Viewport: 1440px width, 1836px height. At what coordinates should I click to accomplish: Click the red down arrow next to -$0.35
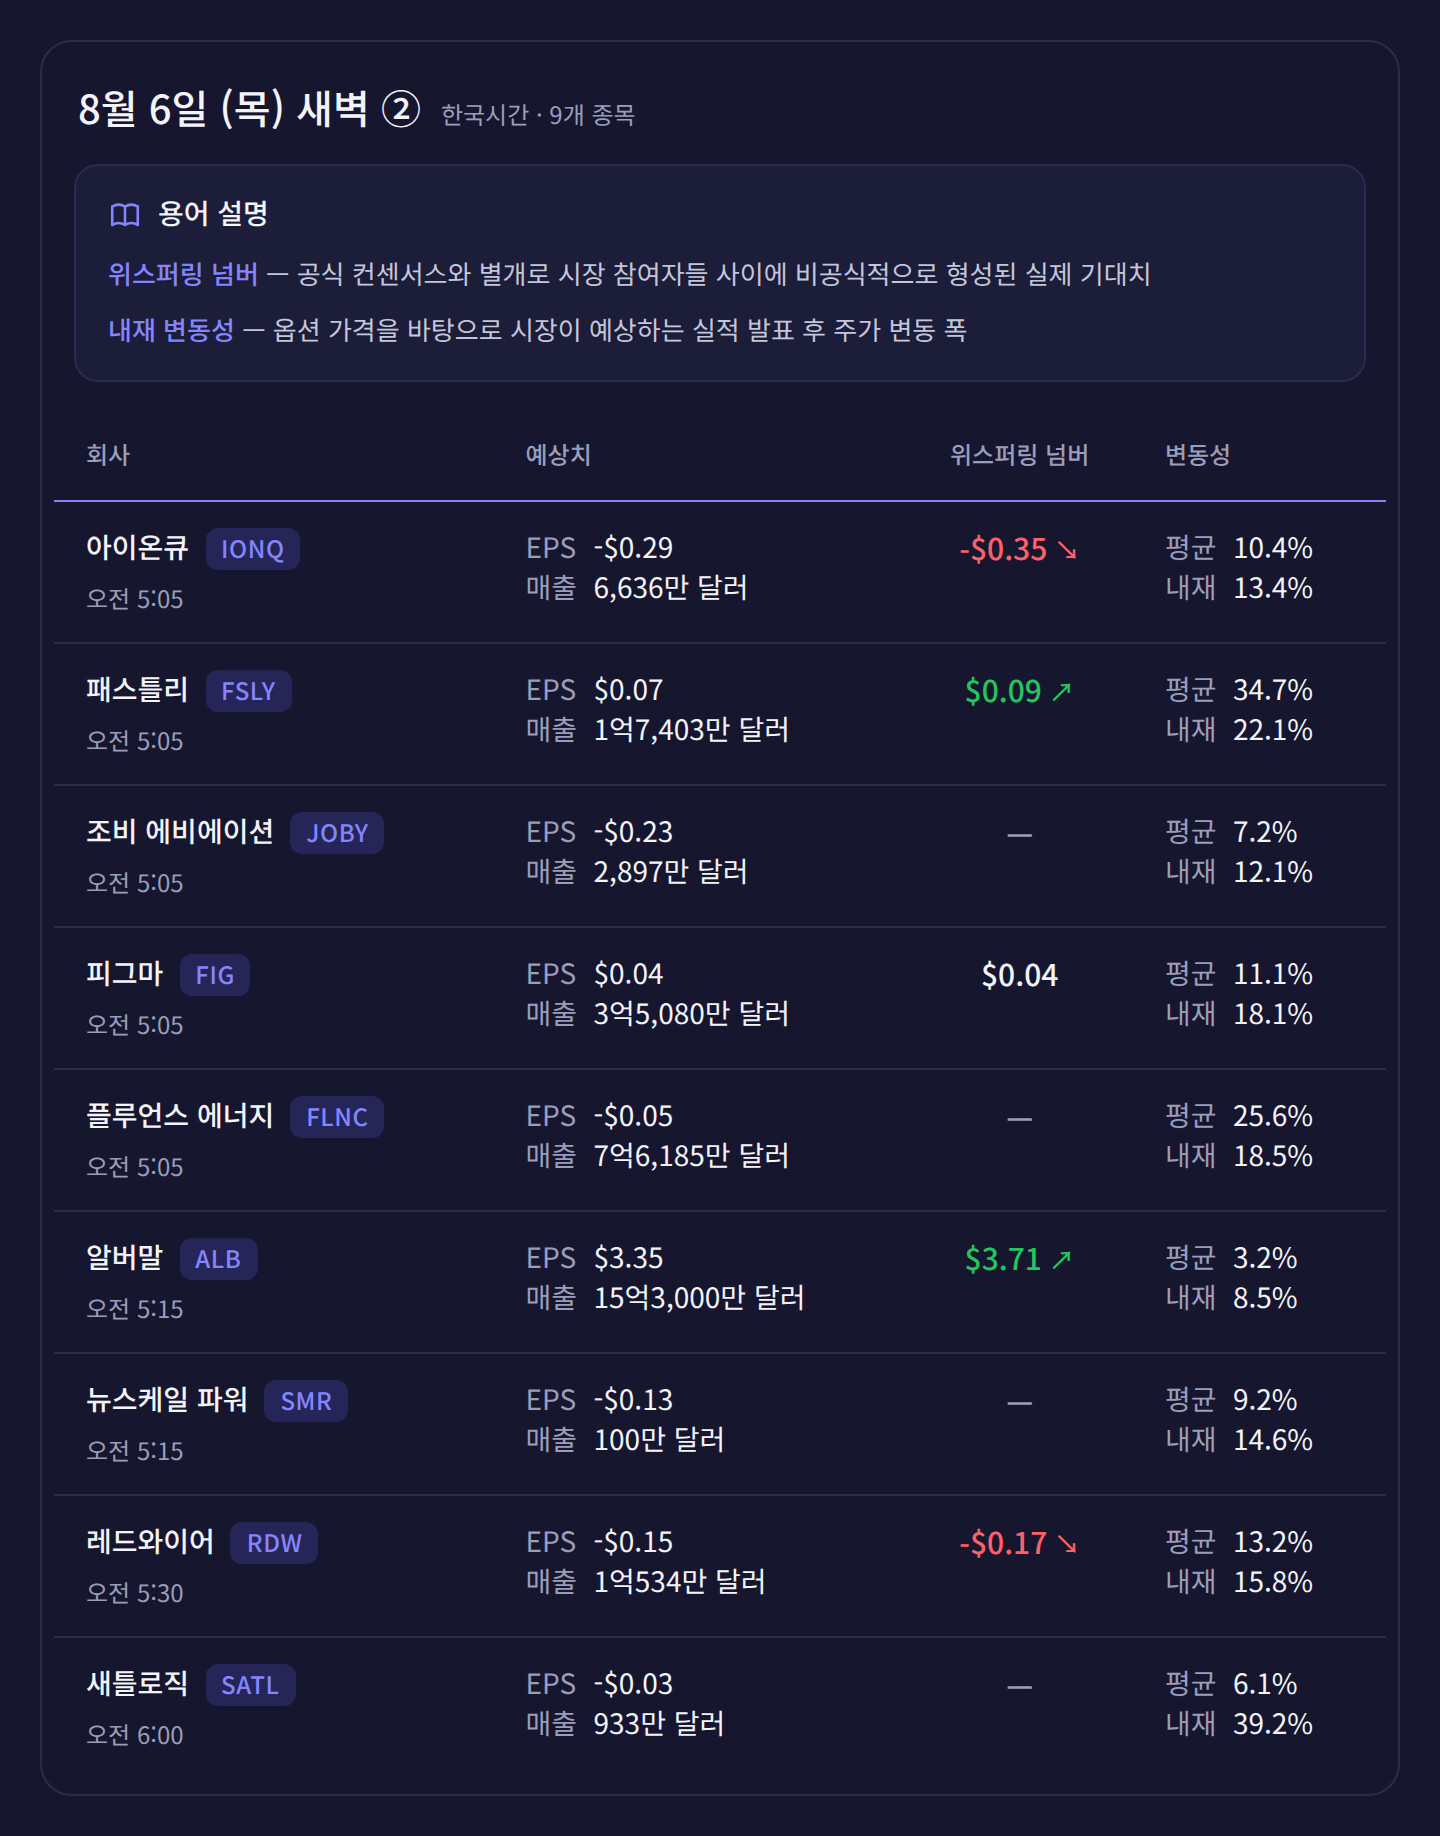point(1067,550)
